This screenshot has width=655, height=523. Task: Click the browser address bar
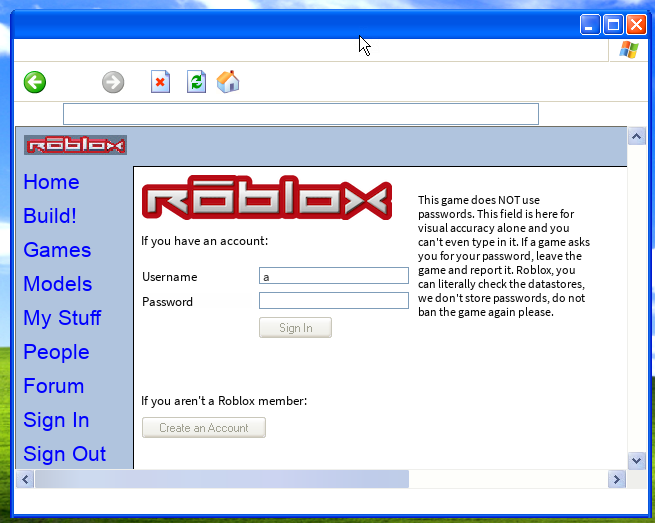pyautogui.click(x=300, y=114)
